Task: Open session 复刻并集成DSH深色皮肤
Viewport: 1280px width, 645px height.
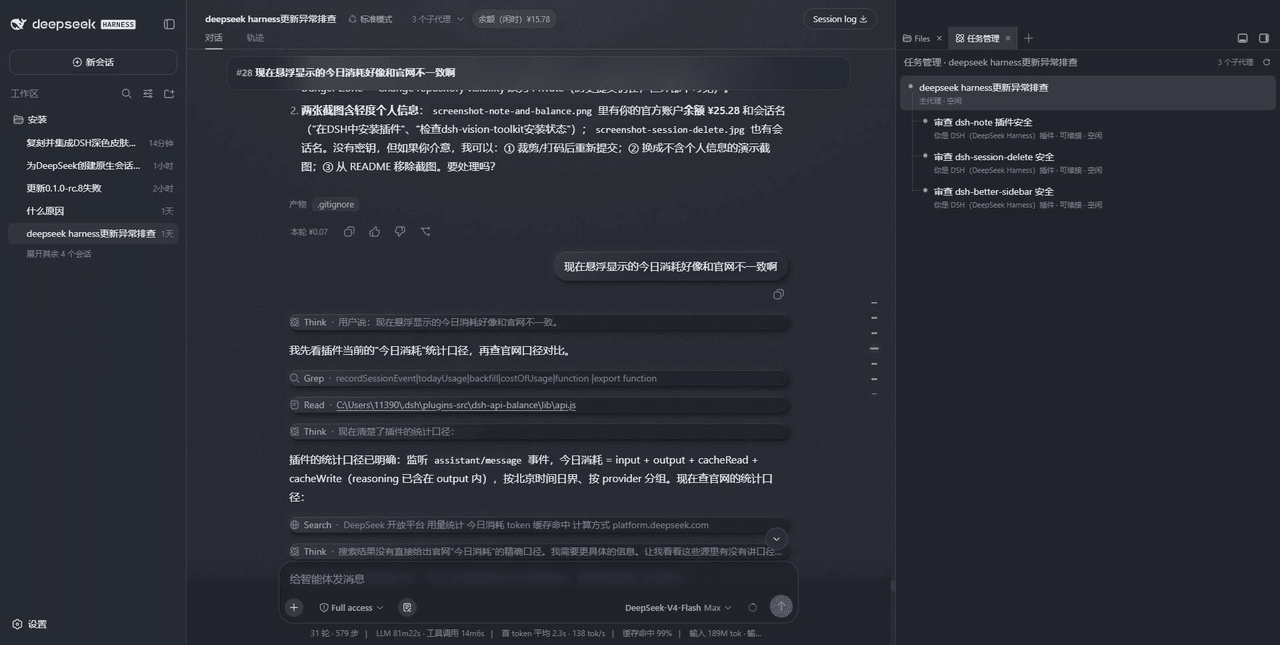Action: tap(93, 143)
